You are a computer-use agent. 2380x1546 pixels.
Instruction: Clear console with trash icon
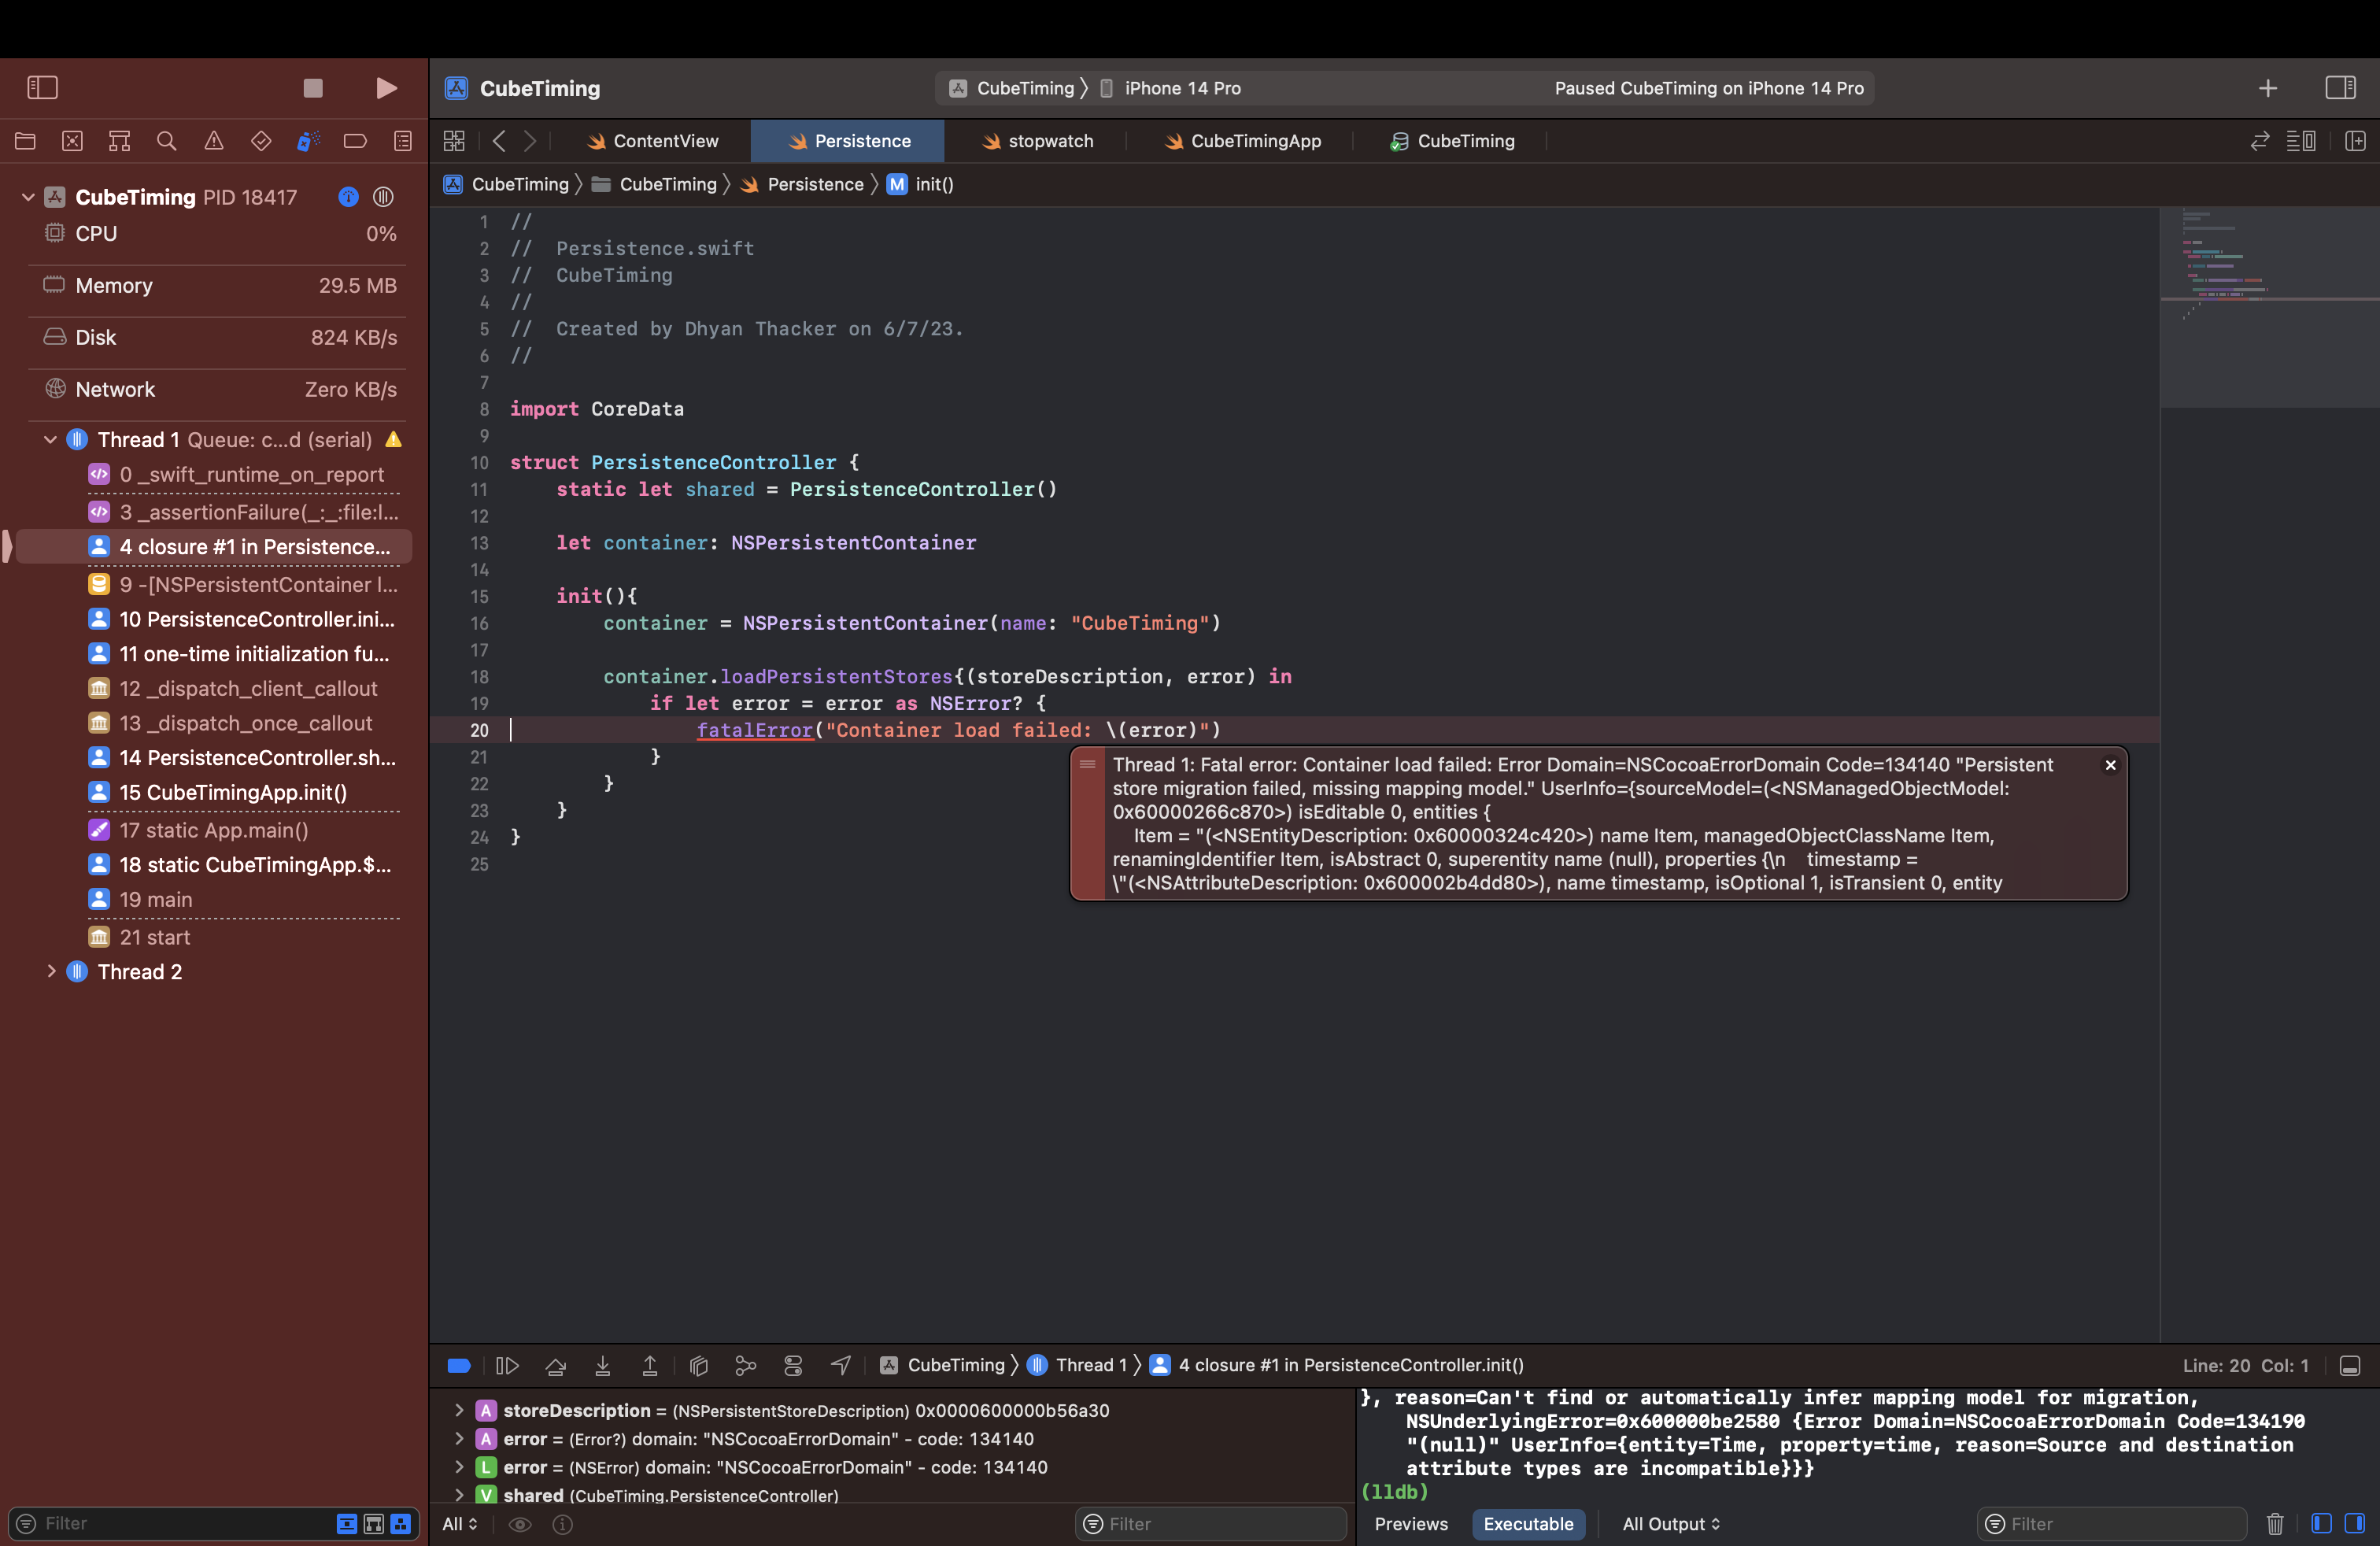(2274, 1524)
